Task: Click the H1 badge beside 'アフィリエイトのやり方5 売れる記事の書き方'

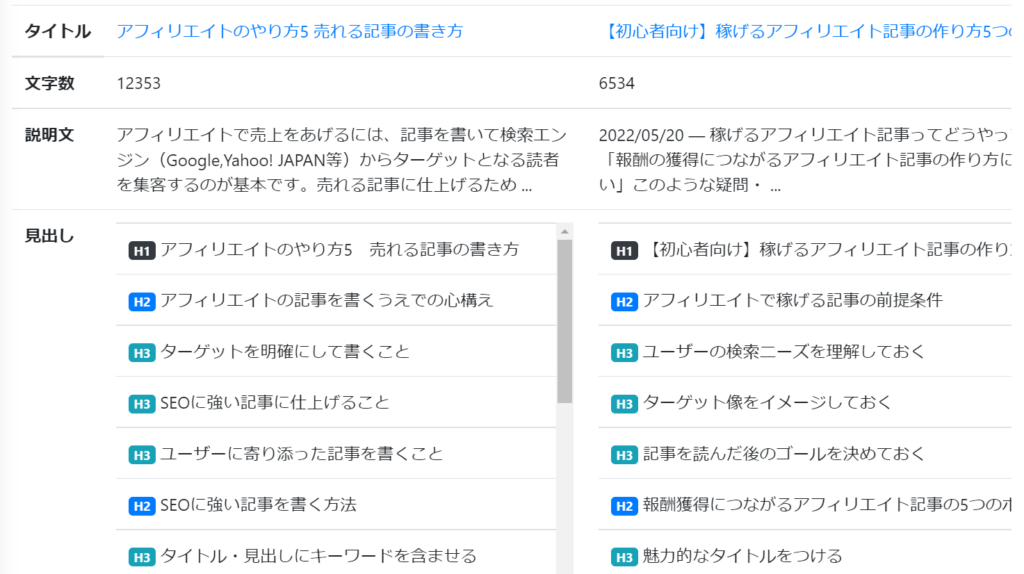Action: click(x=142, y=251)
